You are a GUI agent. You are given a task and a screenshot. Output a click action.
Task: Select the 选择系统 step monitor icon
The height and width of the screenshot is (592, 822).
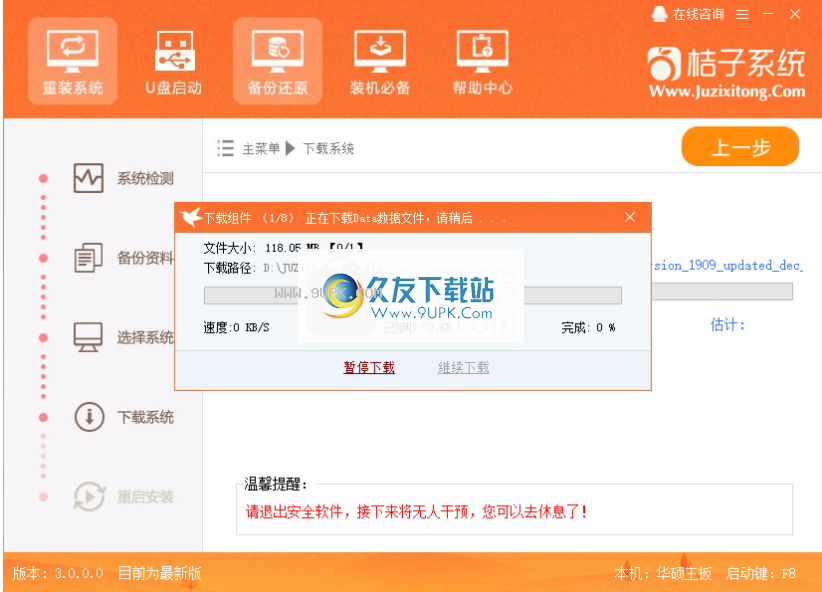(x=88, y=337)
